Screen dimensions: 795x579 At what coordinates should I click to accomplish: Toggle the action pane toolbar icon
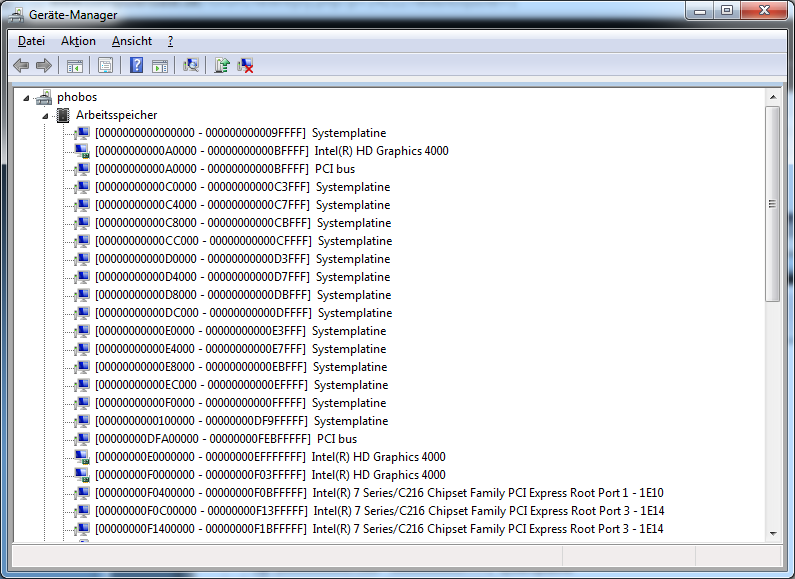click(160, 65)
